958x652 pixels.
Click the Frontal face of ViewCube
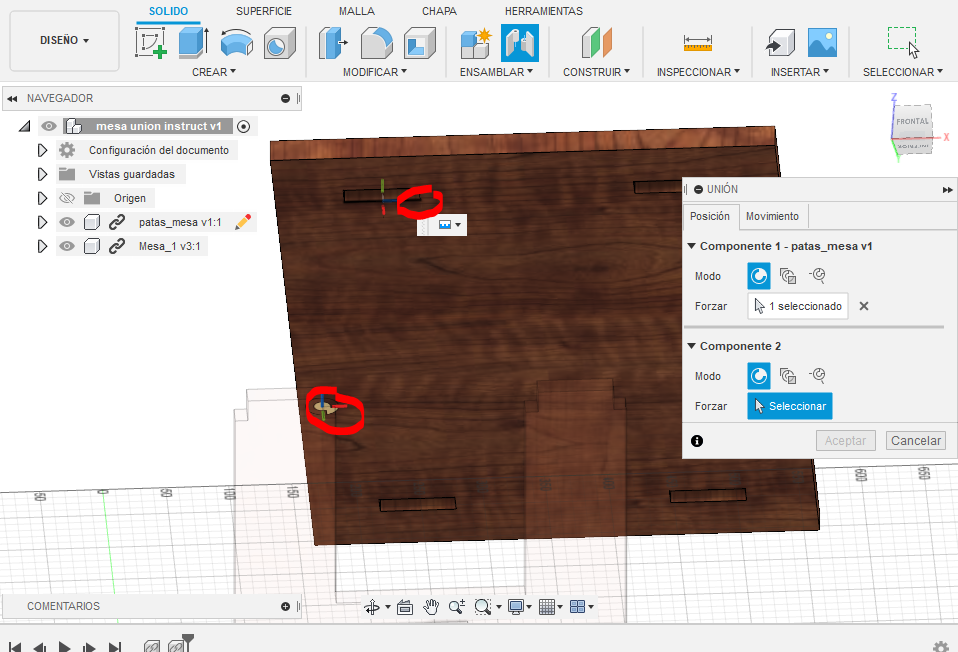(912, 122)
